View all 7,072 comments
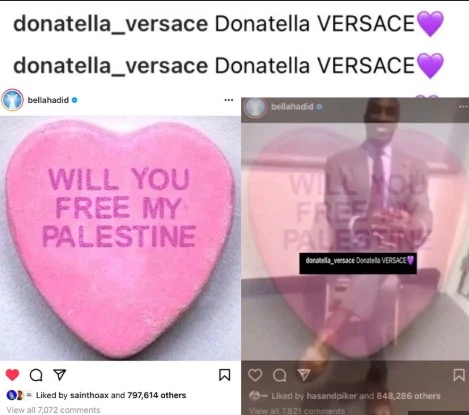This screenshot has width=469, height=415. pos(53,410)
